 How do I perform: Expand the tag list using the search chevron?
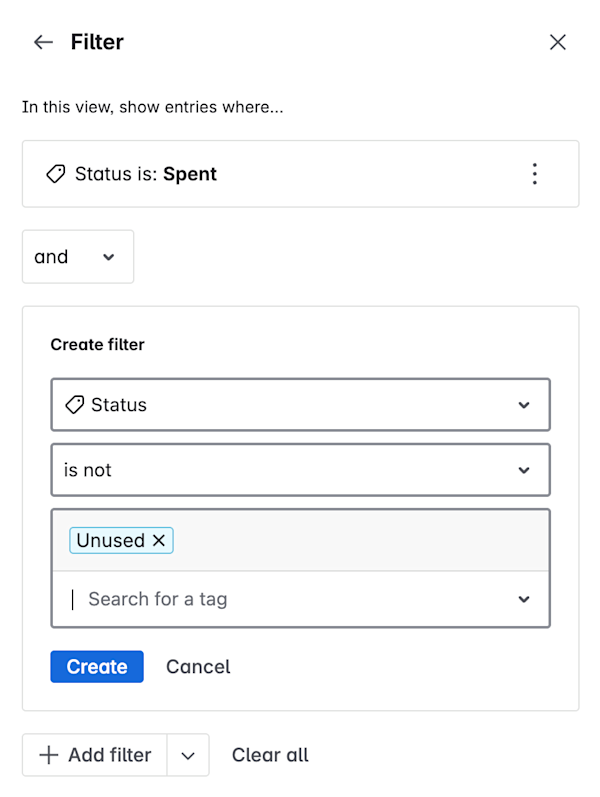[524, 599]
